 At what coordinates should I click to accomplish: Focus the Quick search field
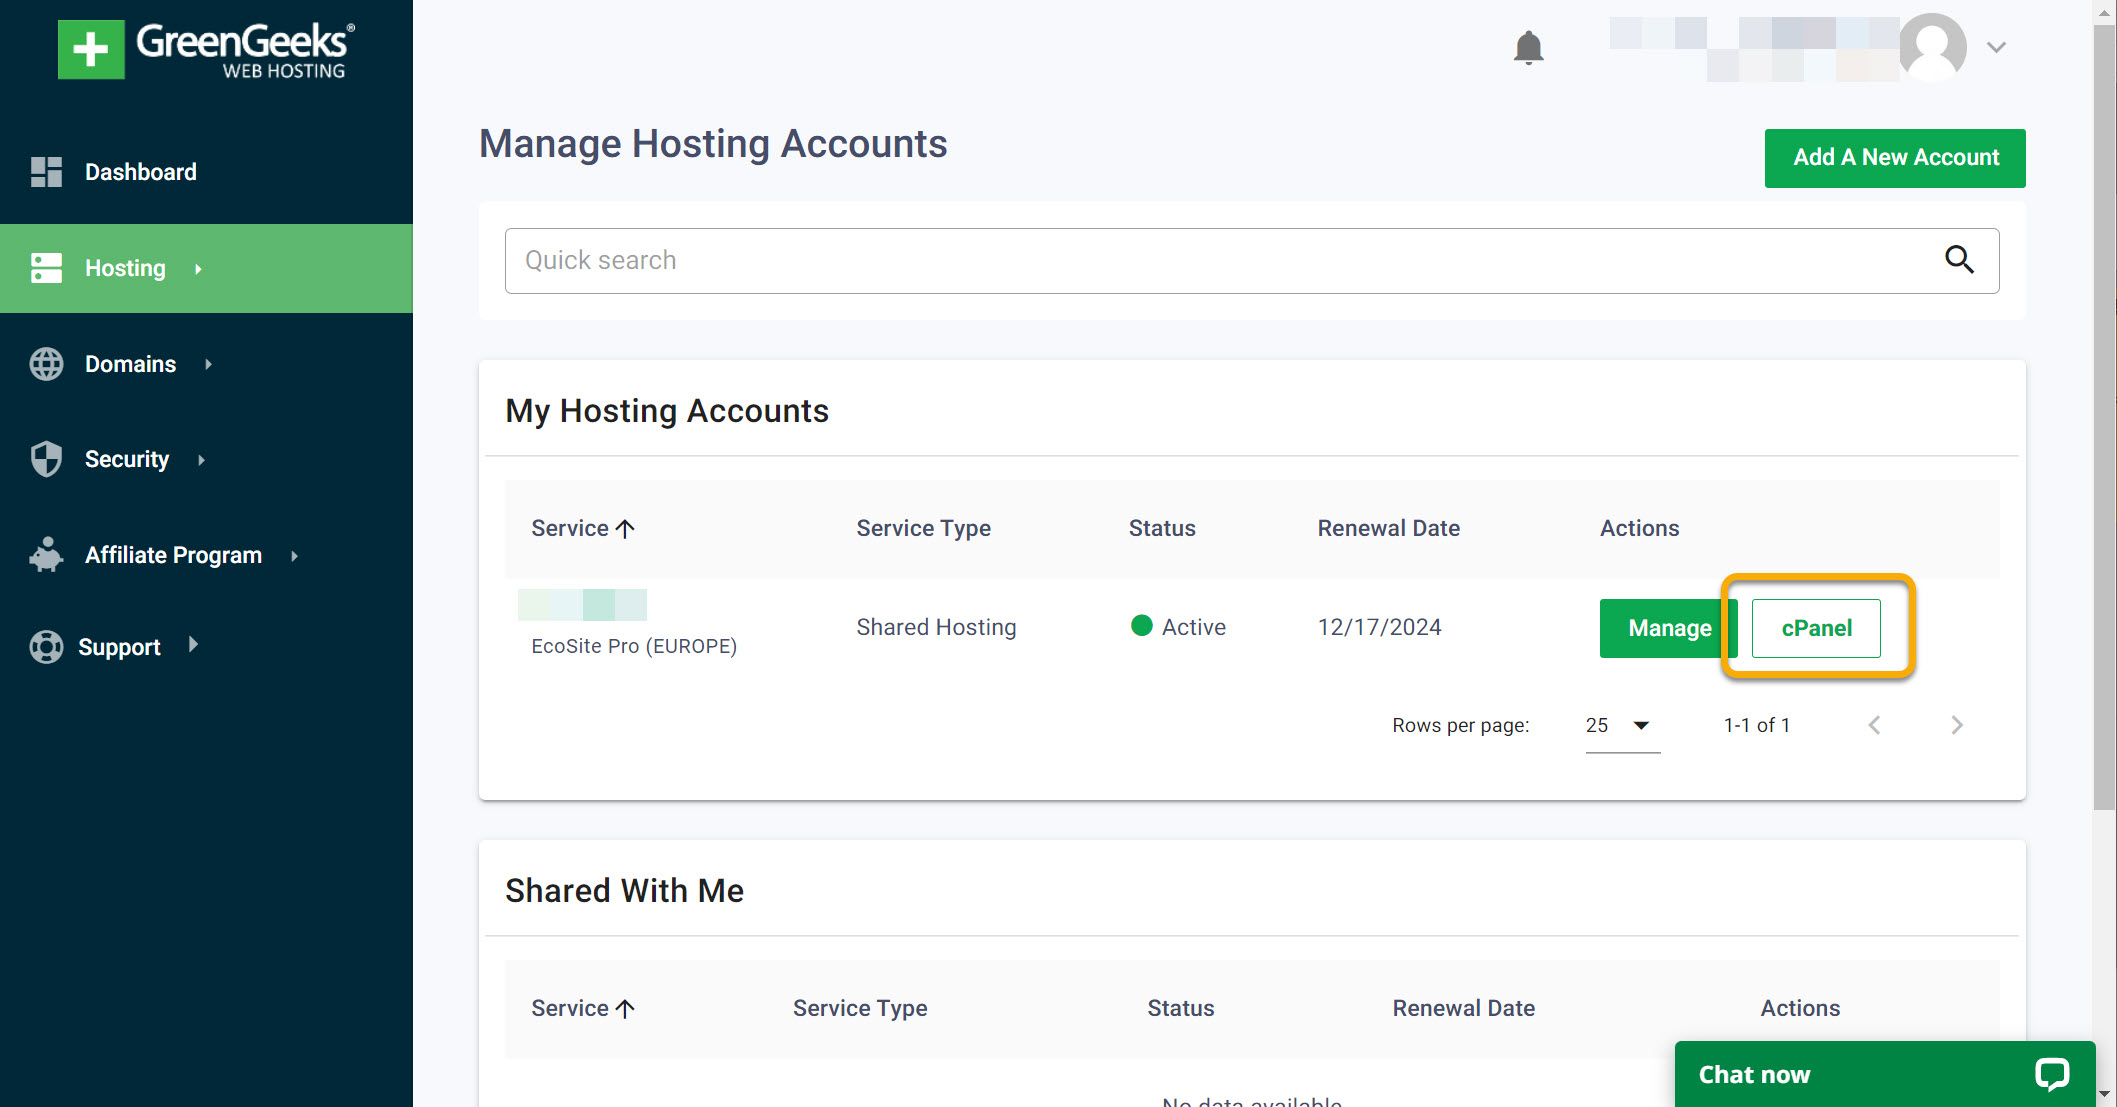[1220, 260]
